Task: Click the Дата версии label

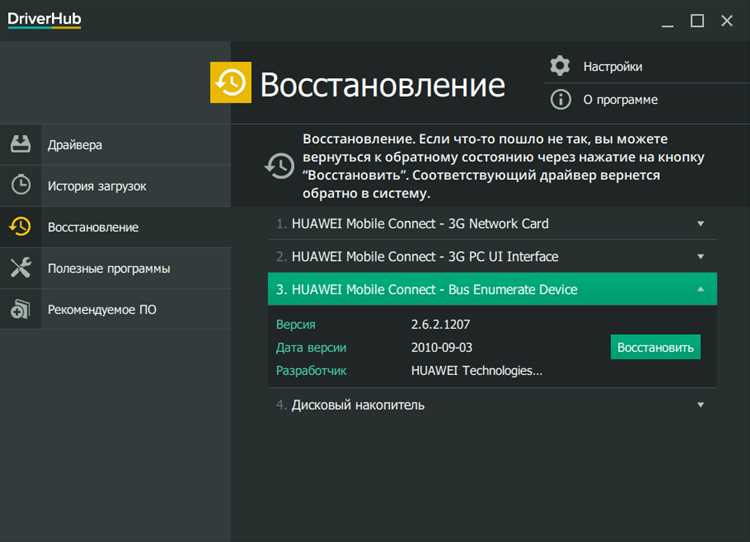Action: tap(311, 347)
